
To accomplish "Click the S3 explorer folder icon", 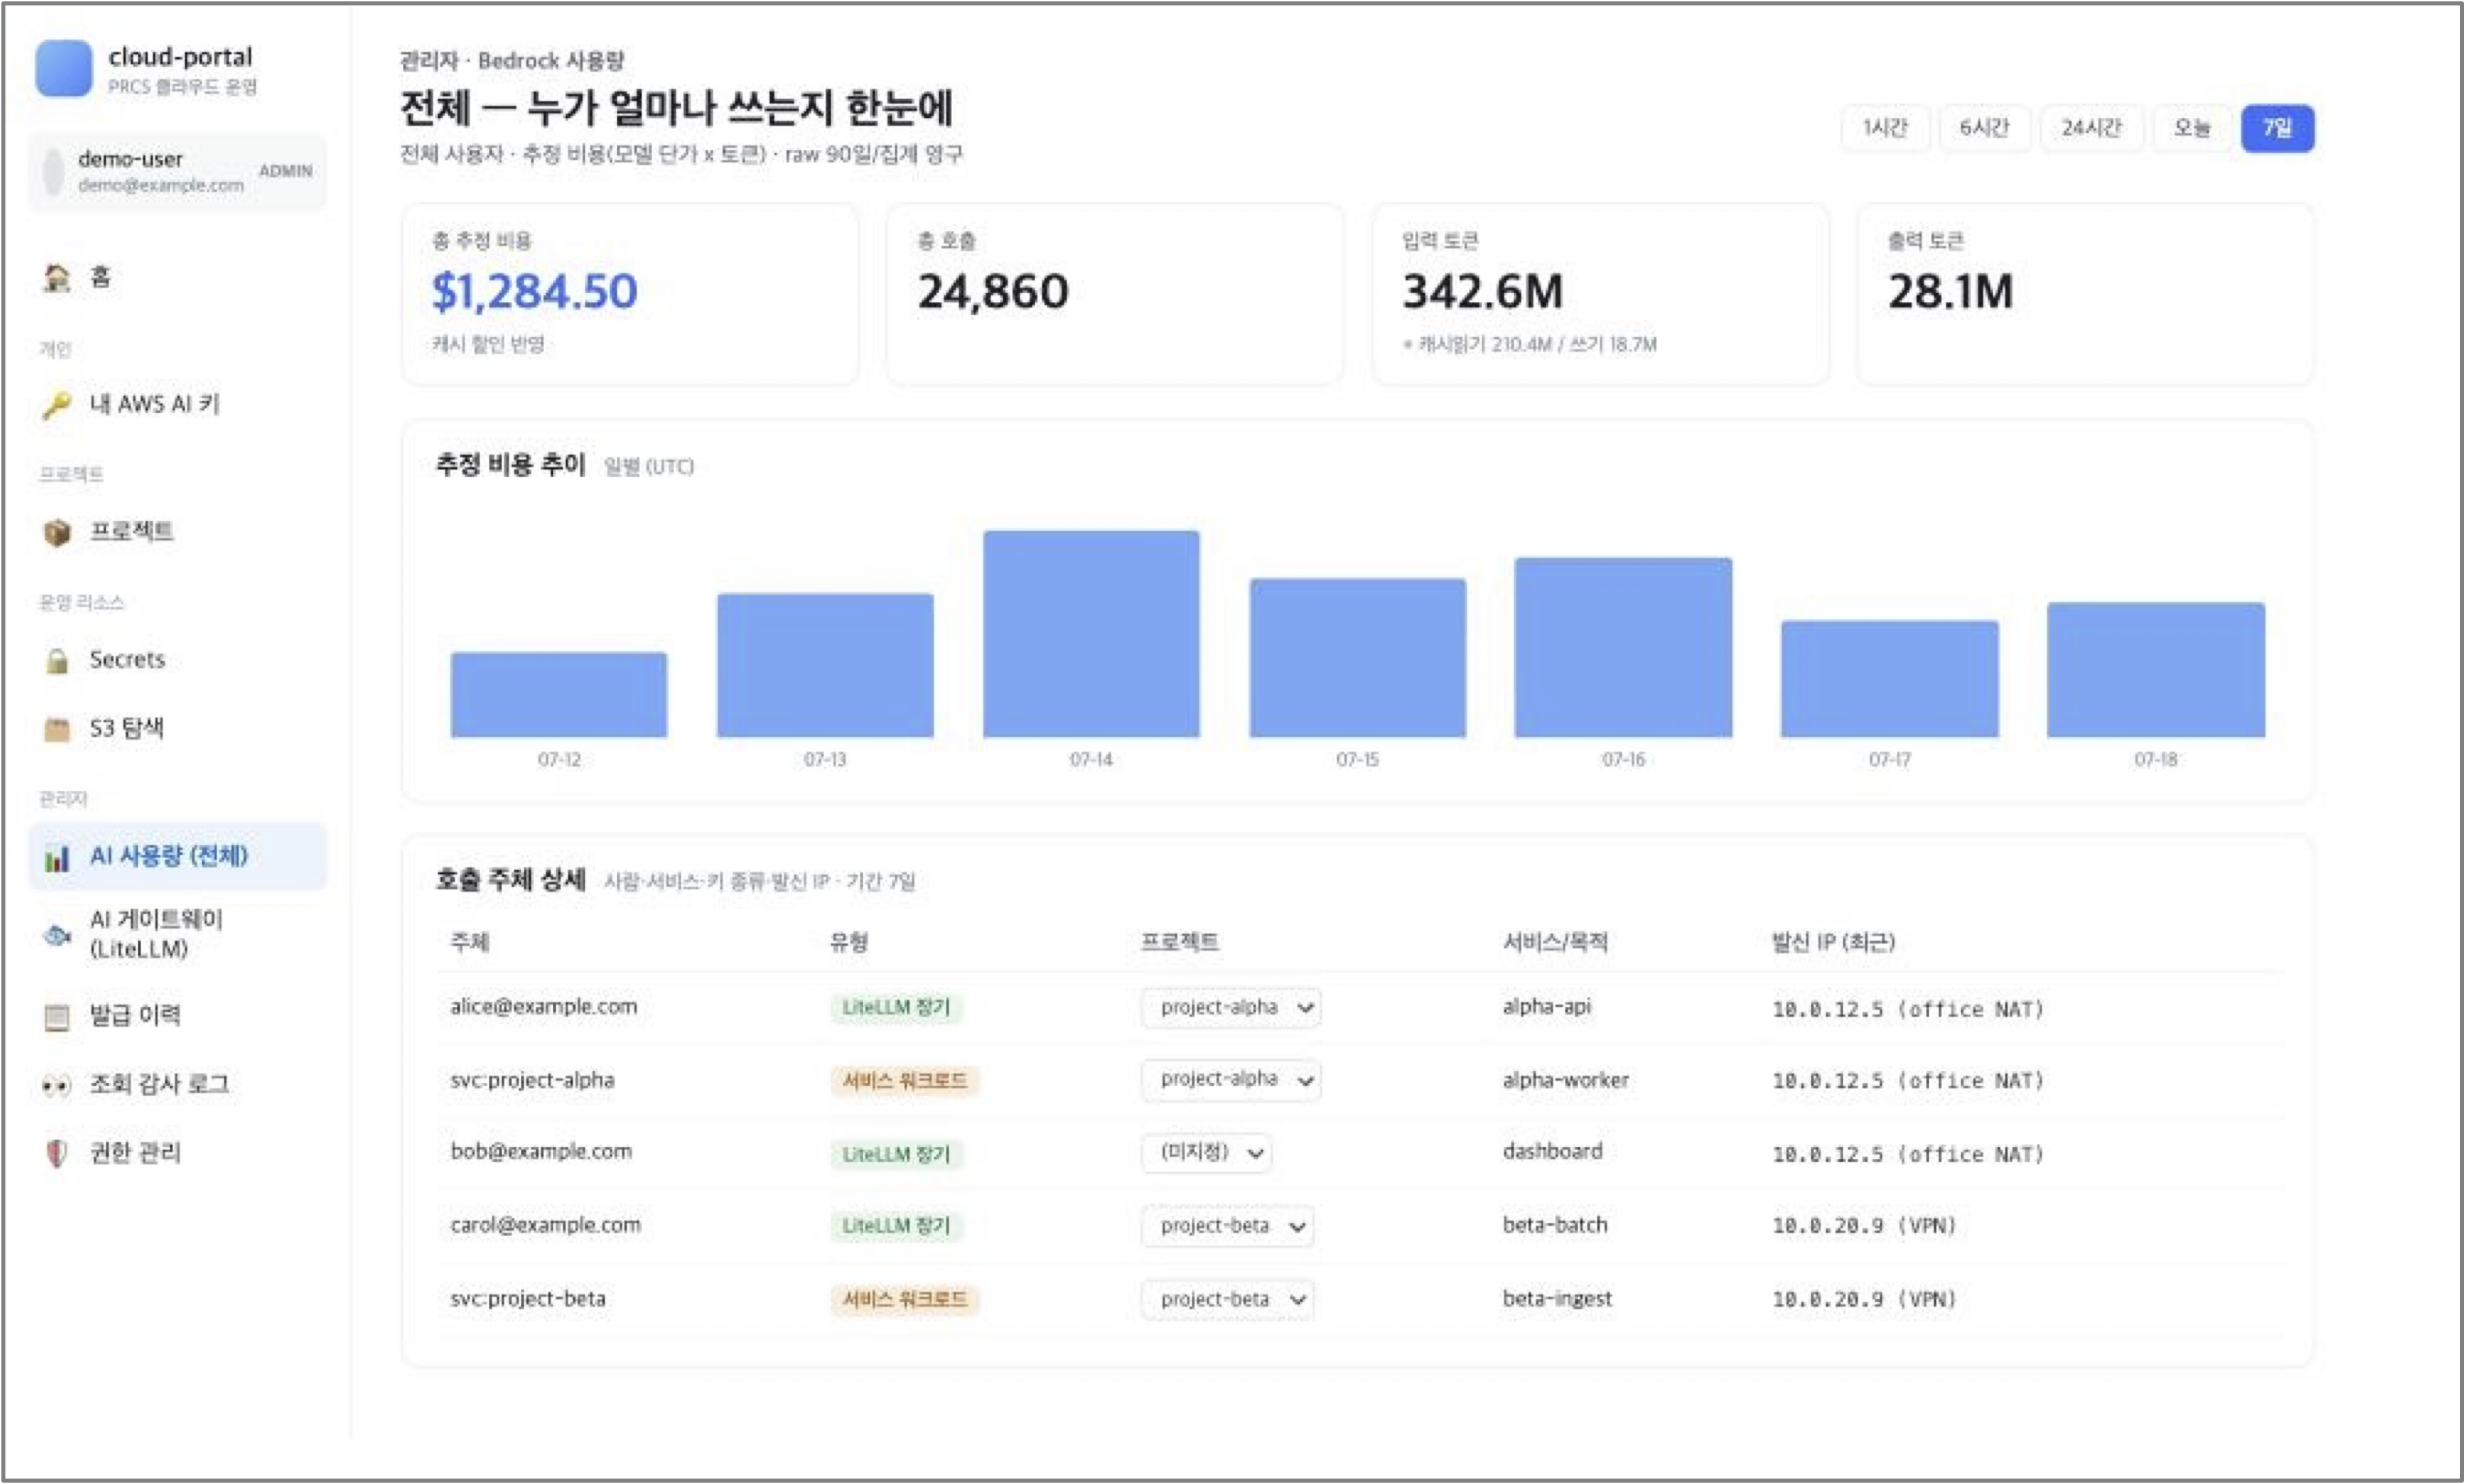I will pos(57,729).
